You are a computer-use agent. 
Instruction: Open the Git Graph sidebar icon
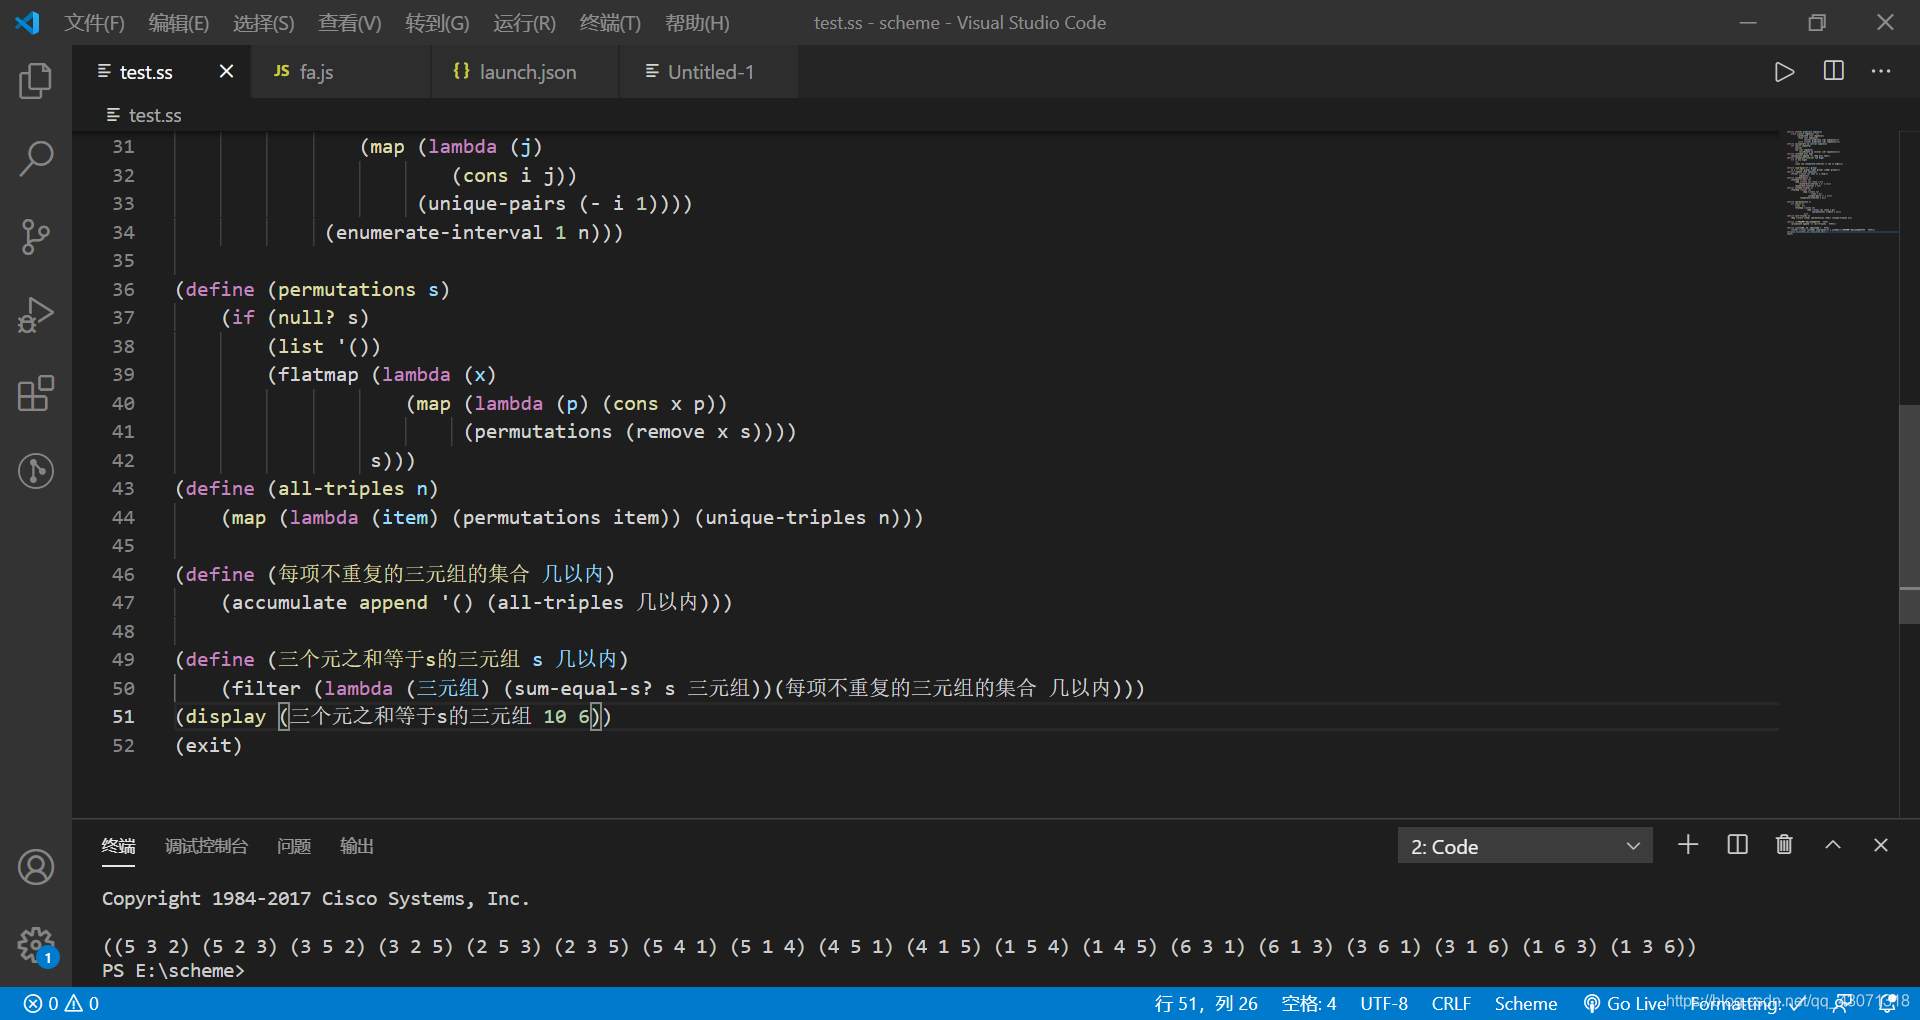(36, 471)
